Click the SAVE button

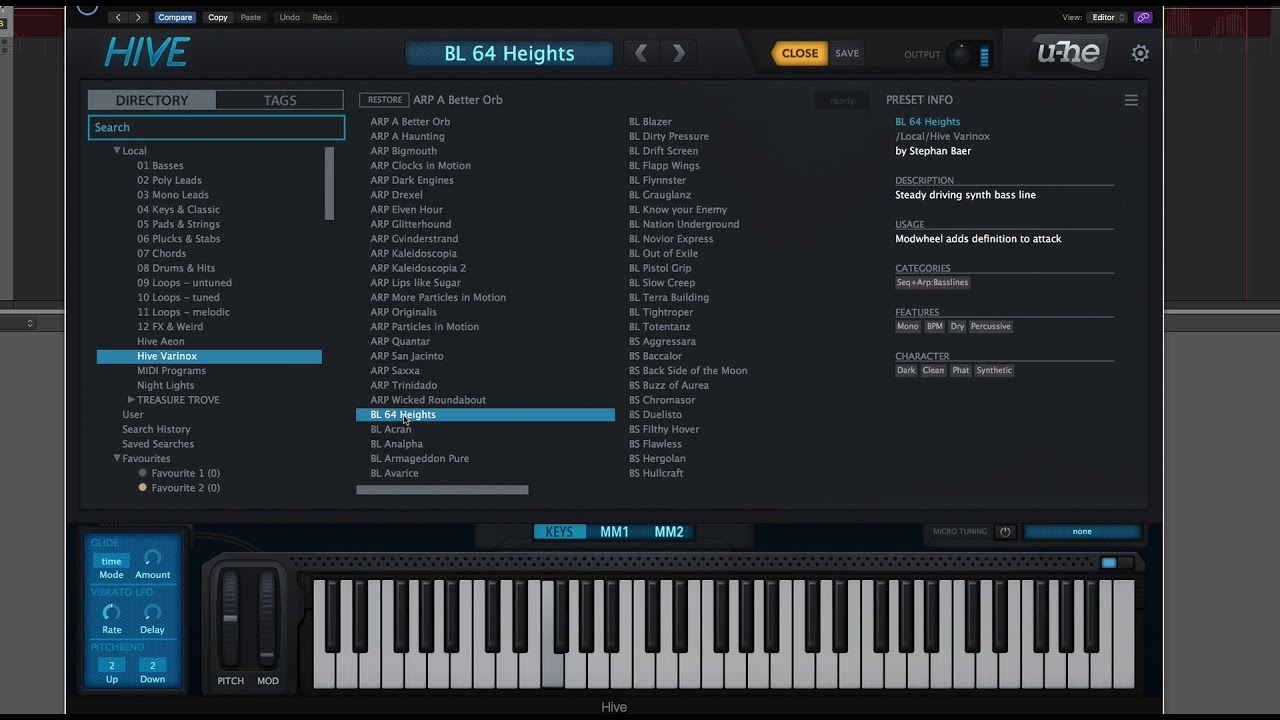[x=847, y=54]
